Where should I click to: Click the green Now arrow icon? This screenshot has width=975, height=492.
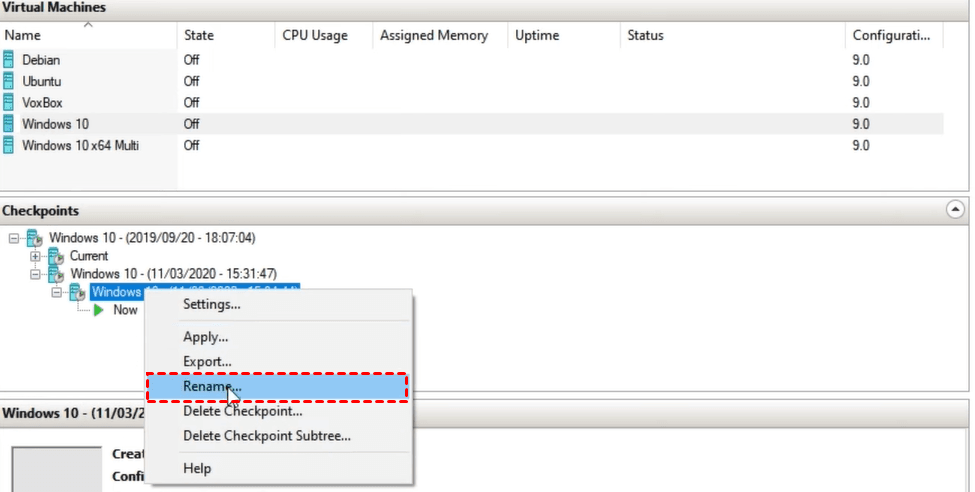(99, 310)
